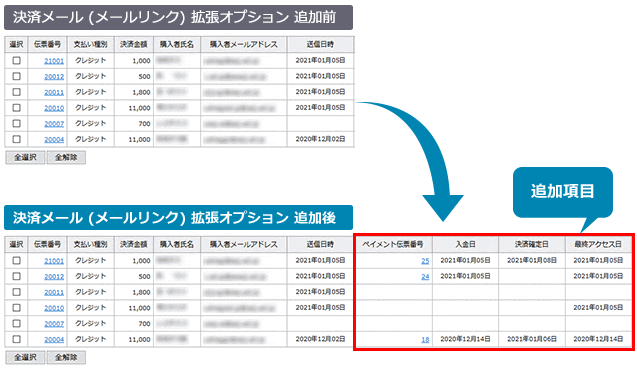The height and width of the screenshot is (370, 637).
Task: Open slip number 21001 link in 追加前 table
Action: pyautogui.click(x=54, y=61)
